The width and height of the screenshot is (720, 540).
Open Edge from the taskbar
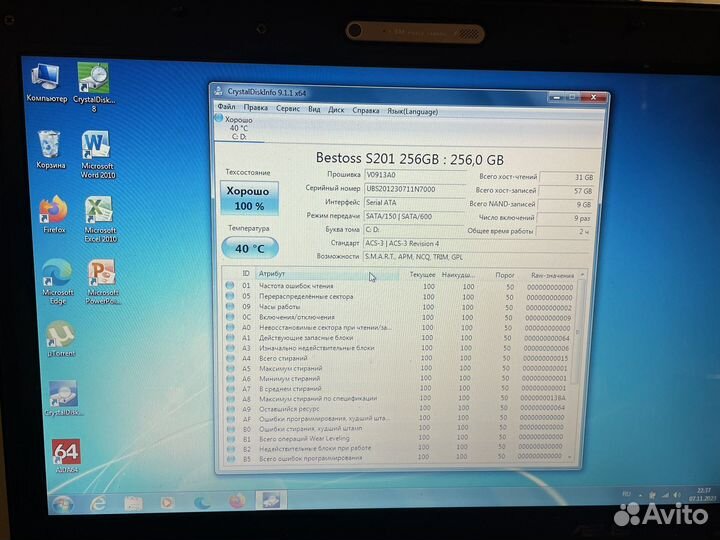[202, 502]
